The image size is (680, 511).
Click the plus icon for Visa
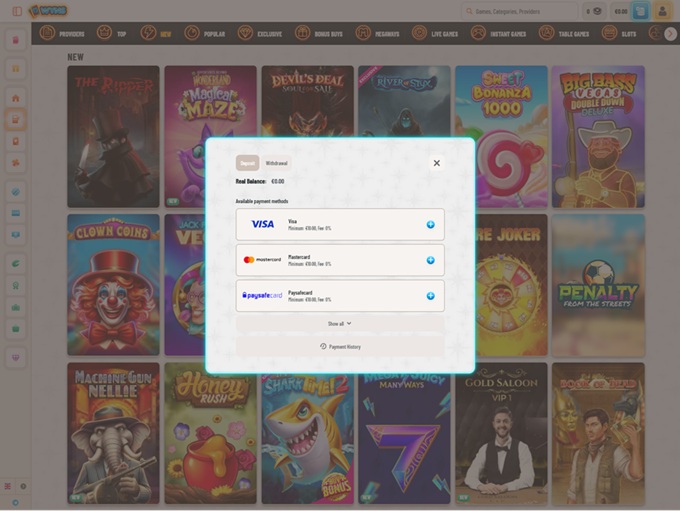click(x=430, y=224)
